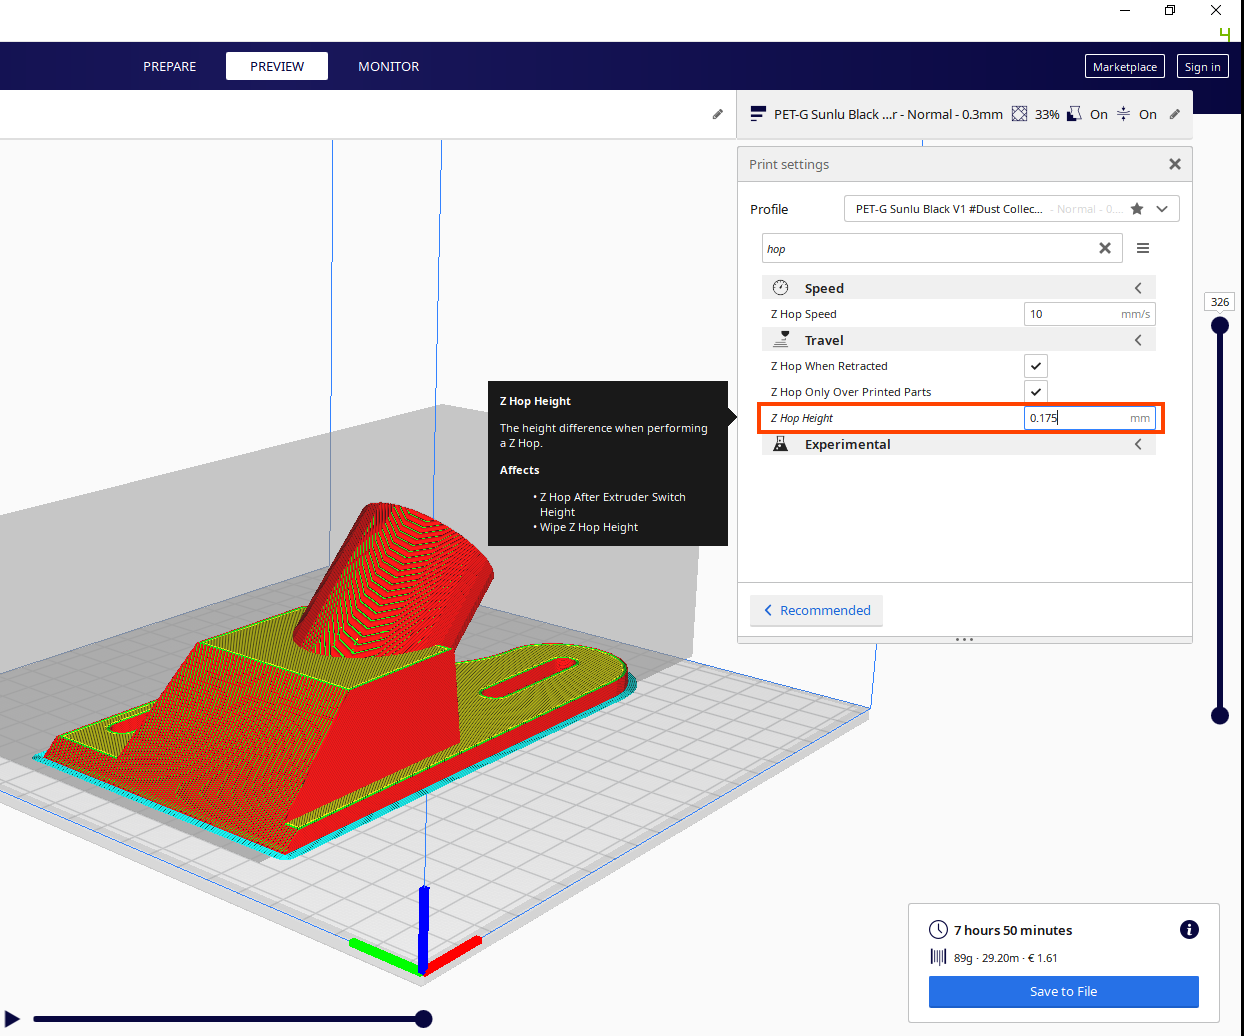Screen dimensions: 1244x1036
Task: Toggle Z Hop Only Over Printed Parts checkbox
Action: [1036, 392]
